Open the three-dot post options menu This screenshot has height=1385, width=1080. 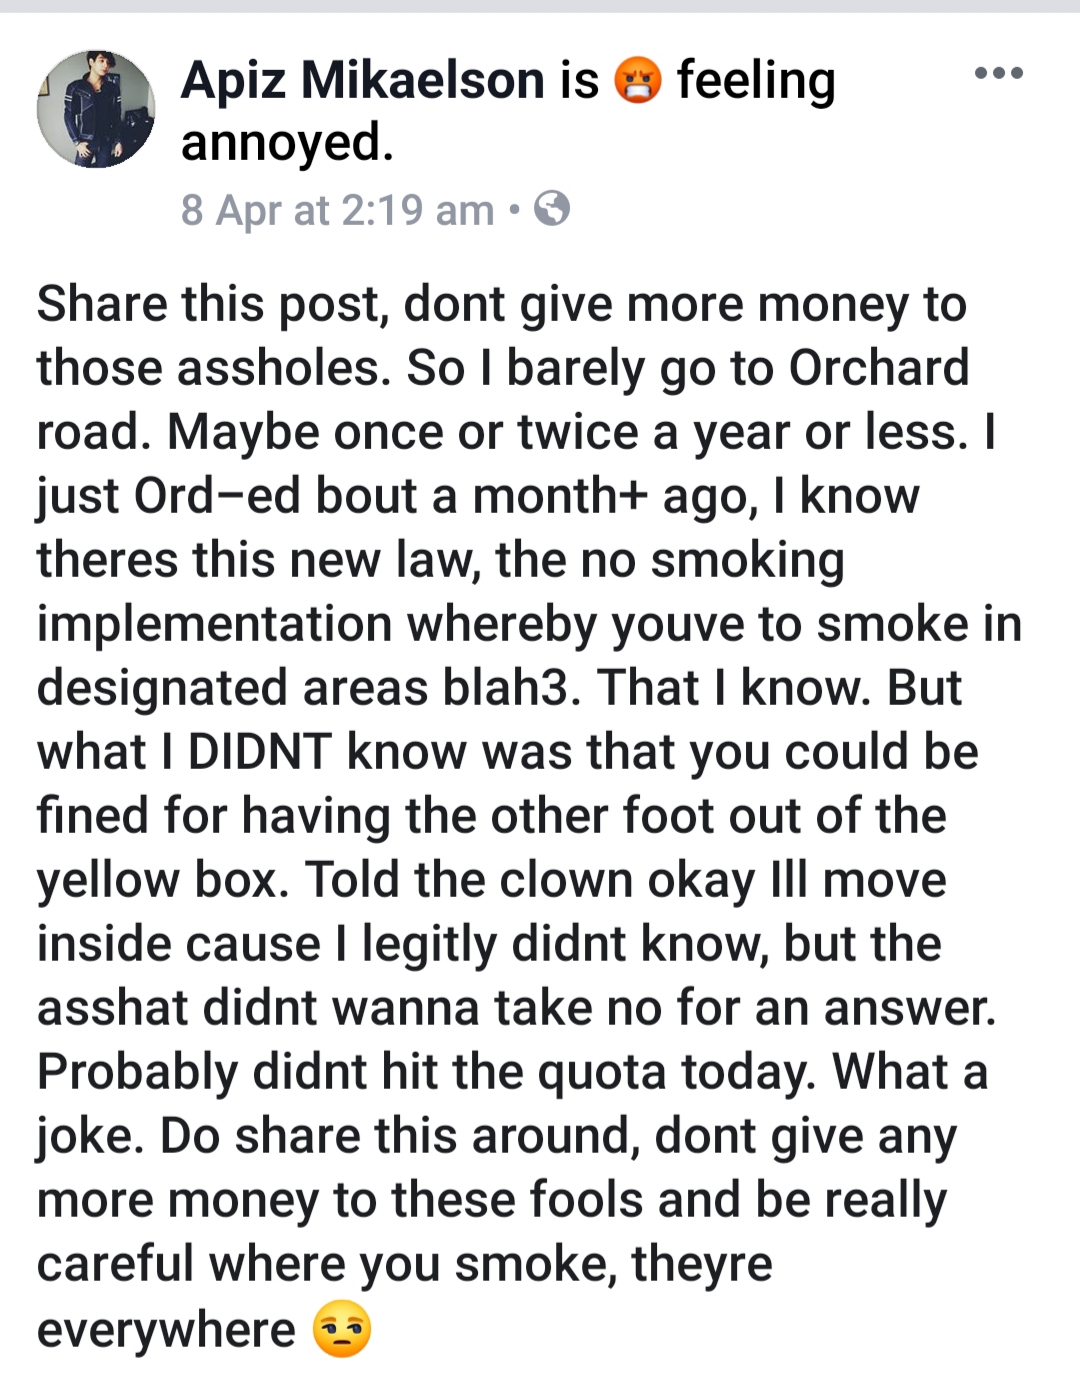click(x=999, y=73)
